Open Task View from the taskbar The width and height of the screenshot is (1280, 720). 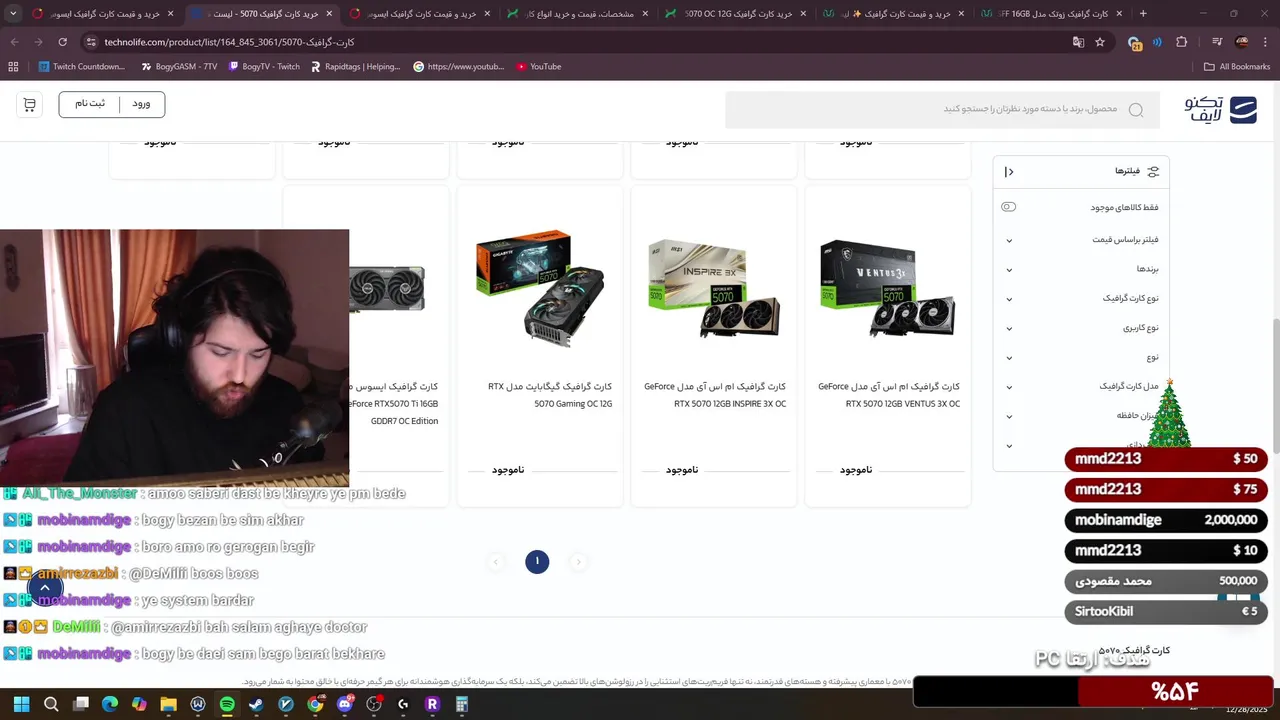81,704
